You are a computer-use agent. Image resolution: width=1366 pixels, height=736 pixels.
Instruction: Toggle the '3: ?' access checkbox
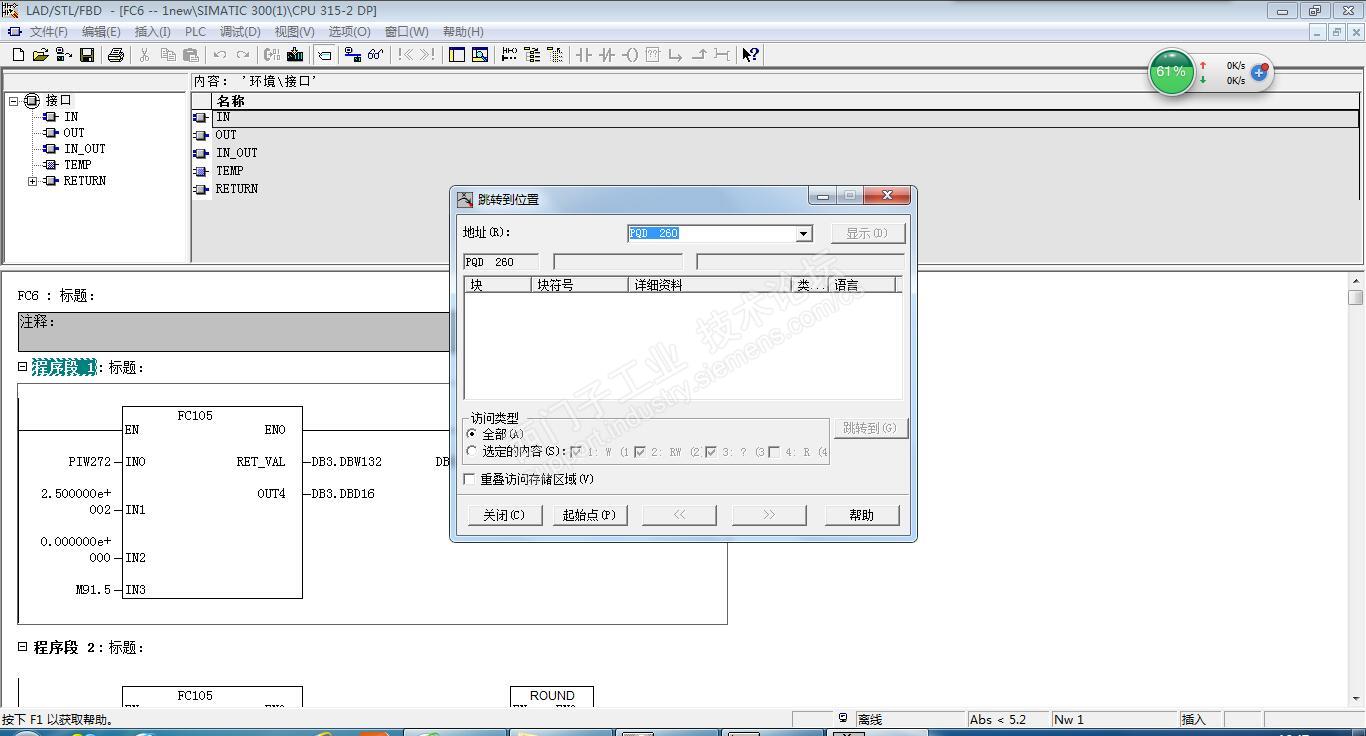pos(711,452)
